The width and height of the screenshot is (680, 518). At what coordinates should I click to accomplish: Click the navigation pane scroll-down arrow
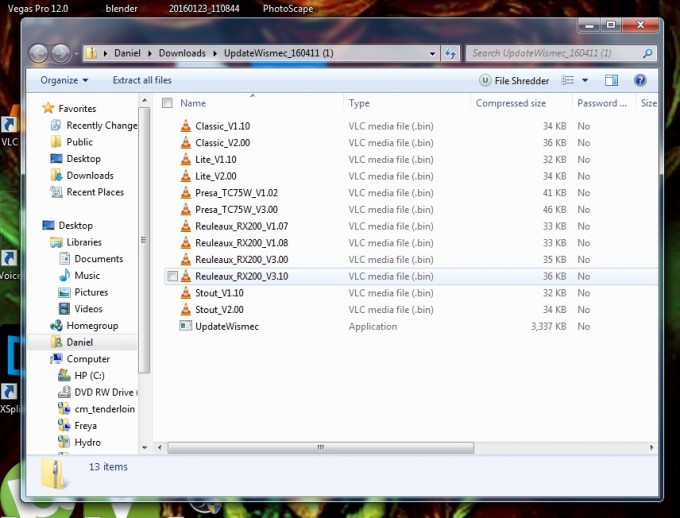144,447
